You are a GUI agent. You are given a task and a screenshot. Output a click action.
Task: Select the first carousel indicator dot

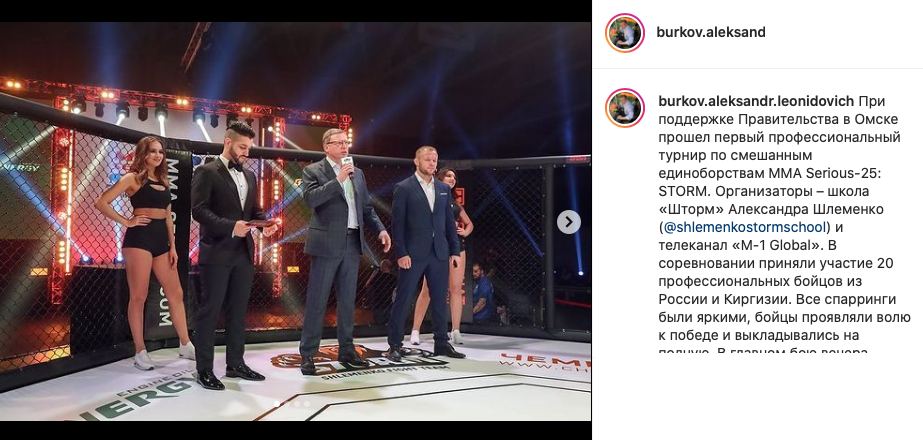point(277,404)
